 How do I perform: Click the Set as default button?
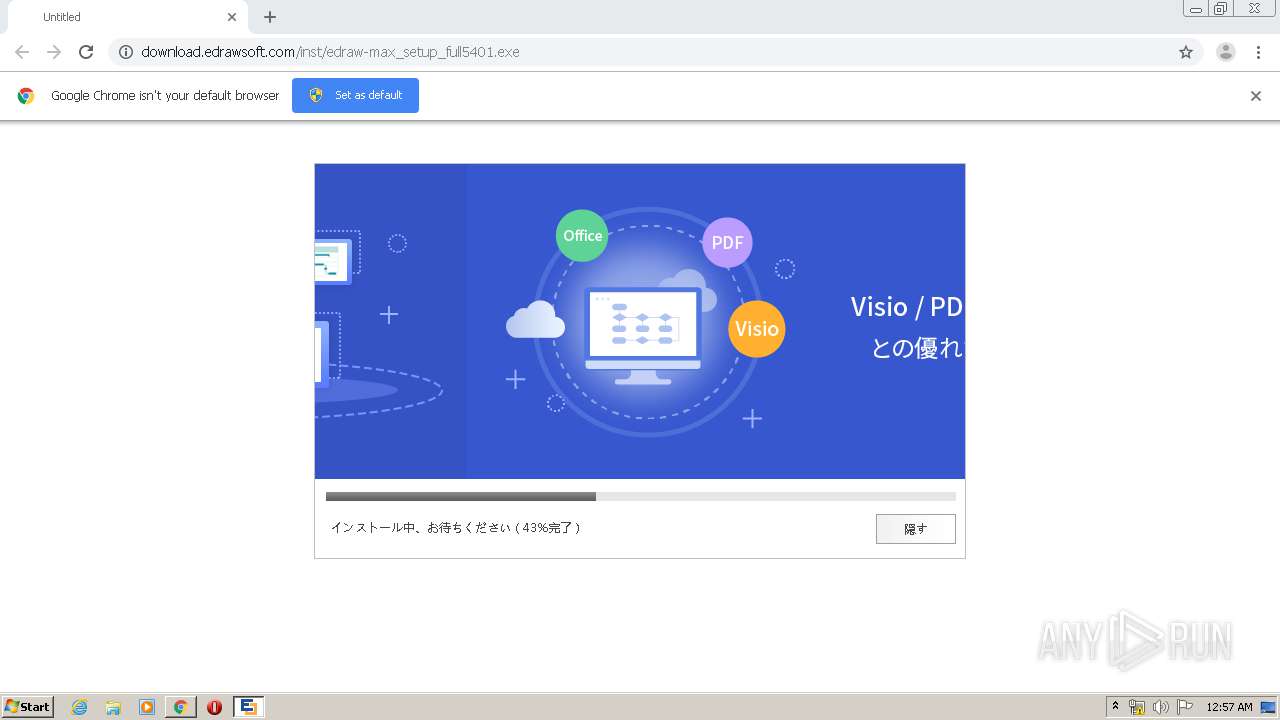tap(355, 95)
